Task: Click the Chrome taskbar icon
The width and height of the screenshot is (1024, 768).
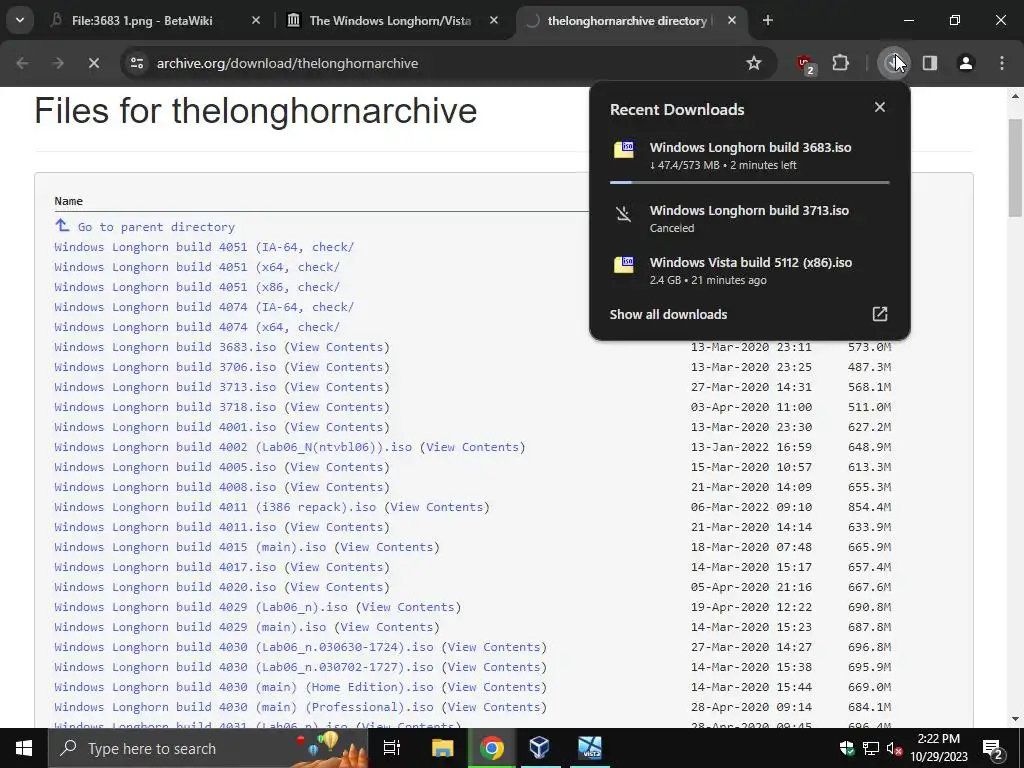Action: point(491,748)
